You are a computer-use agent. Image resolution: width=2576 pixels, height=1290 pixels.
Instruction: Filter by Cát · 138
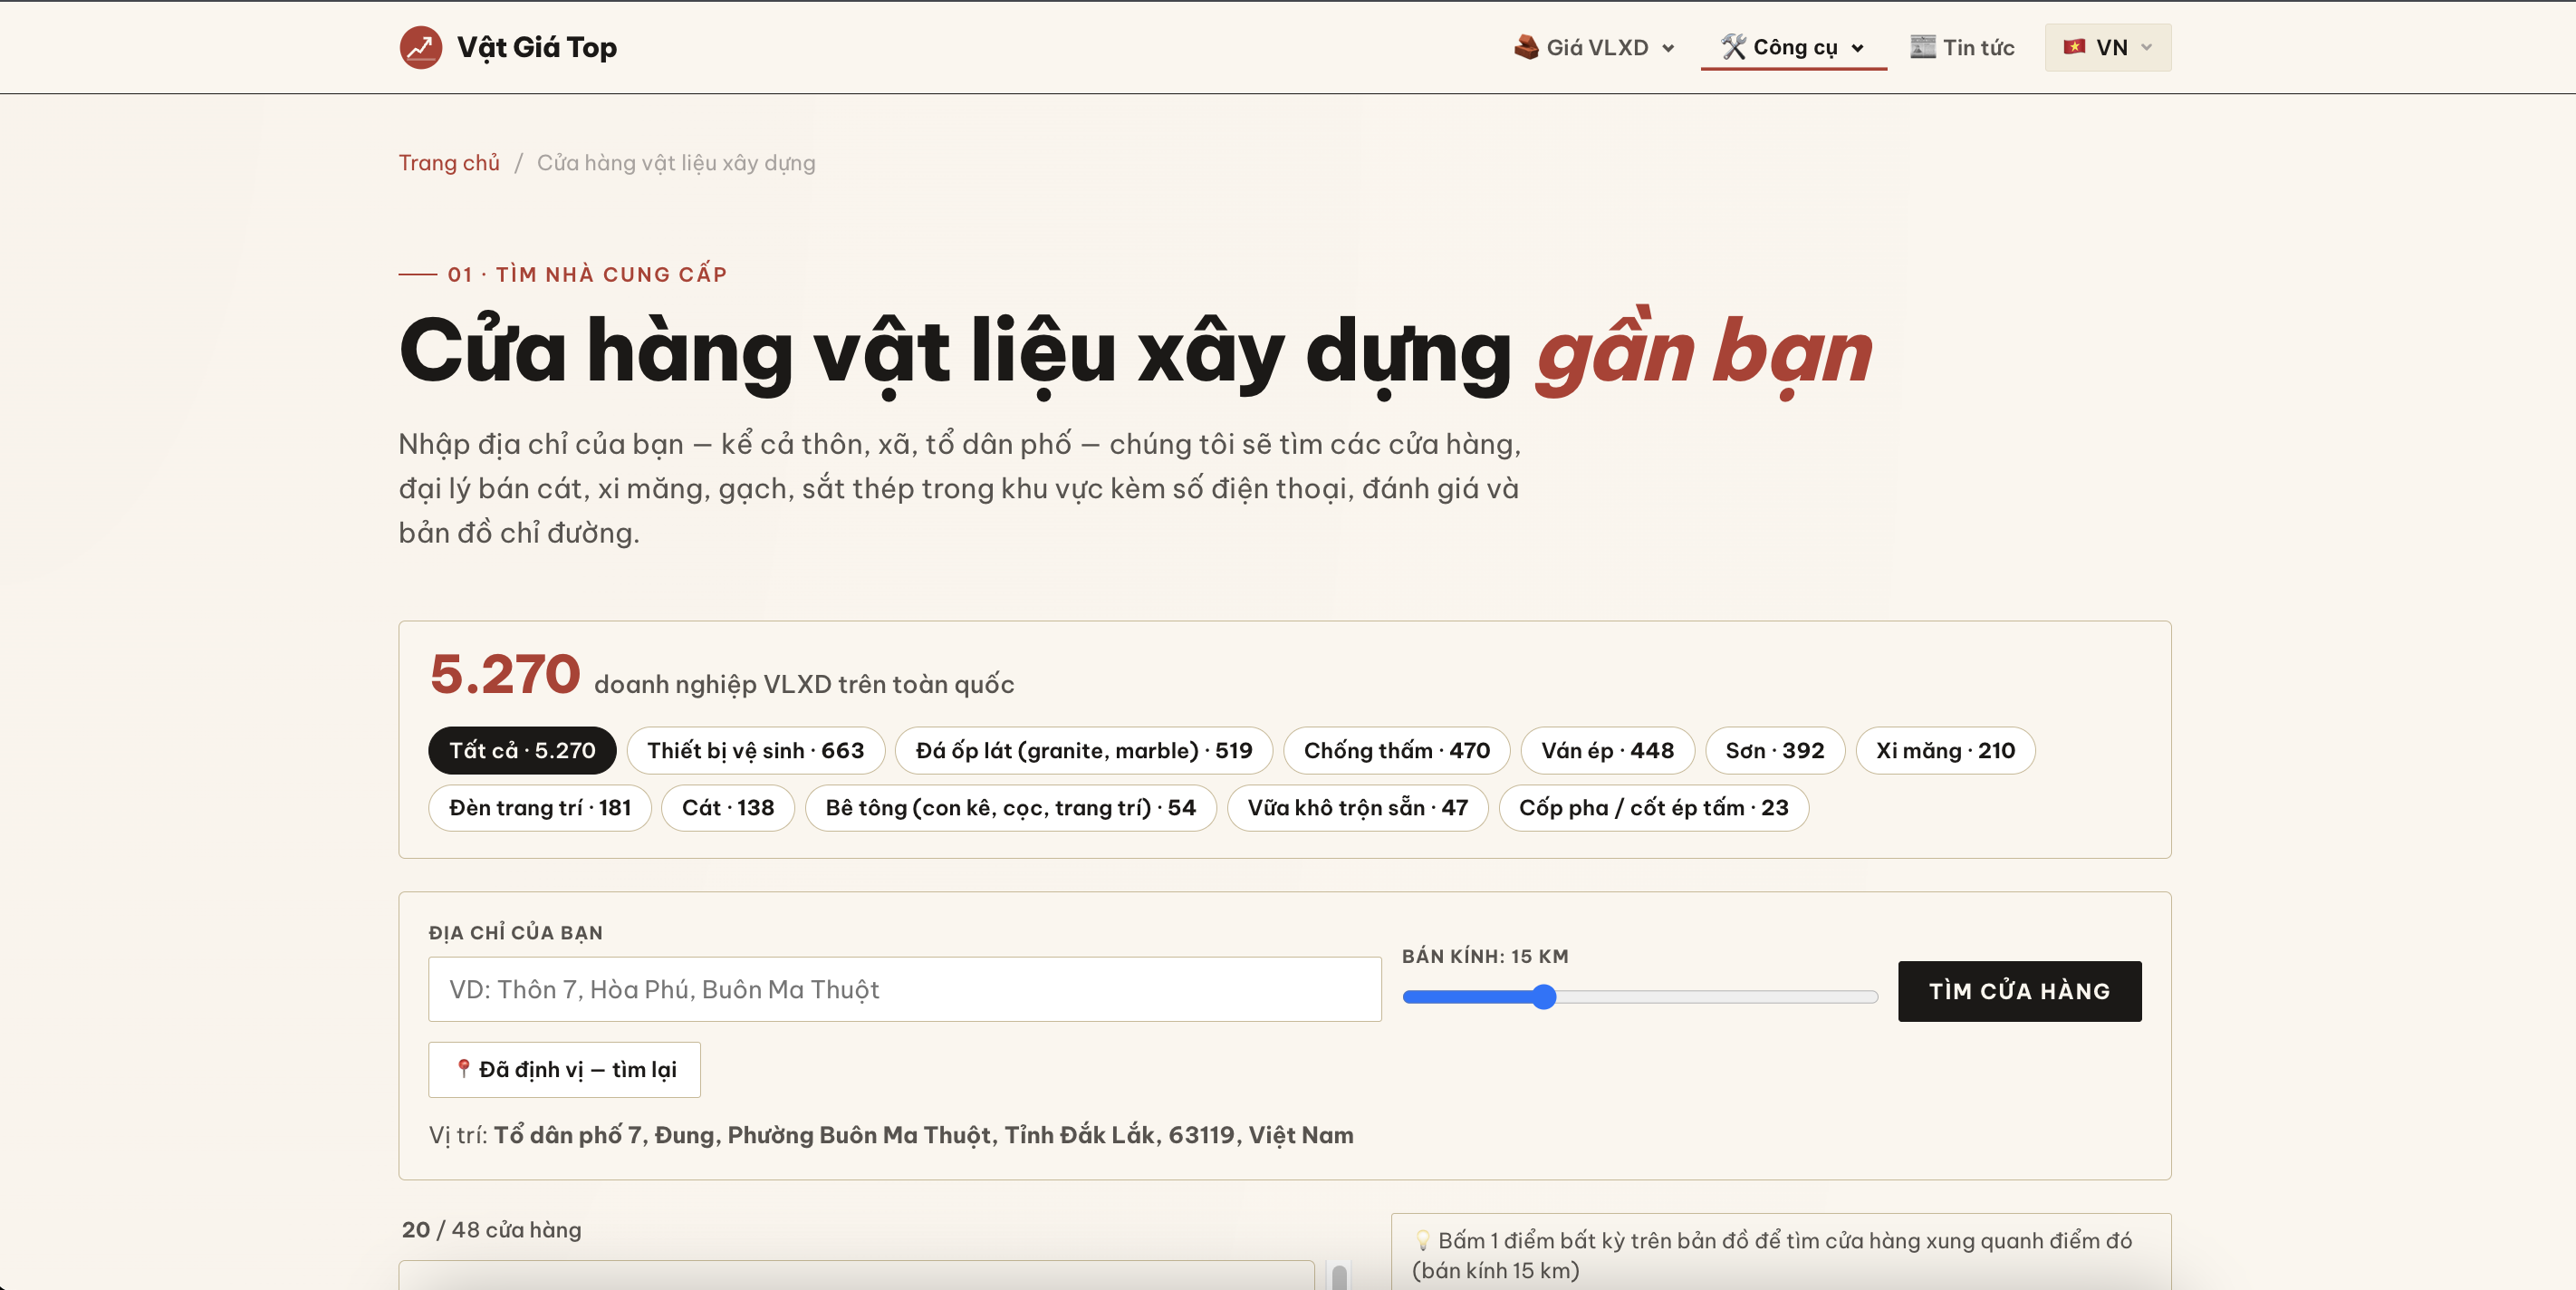tap(728, 807)
